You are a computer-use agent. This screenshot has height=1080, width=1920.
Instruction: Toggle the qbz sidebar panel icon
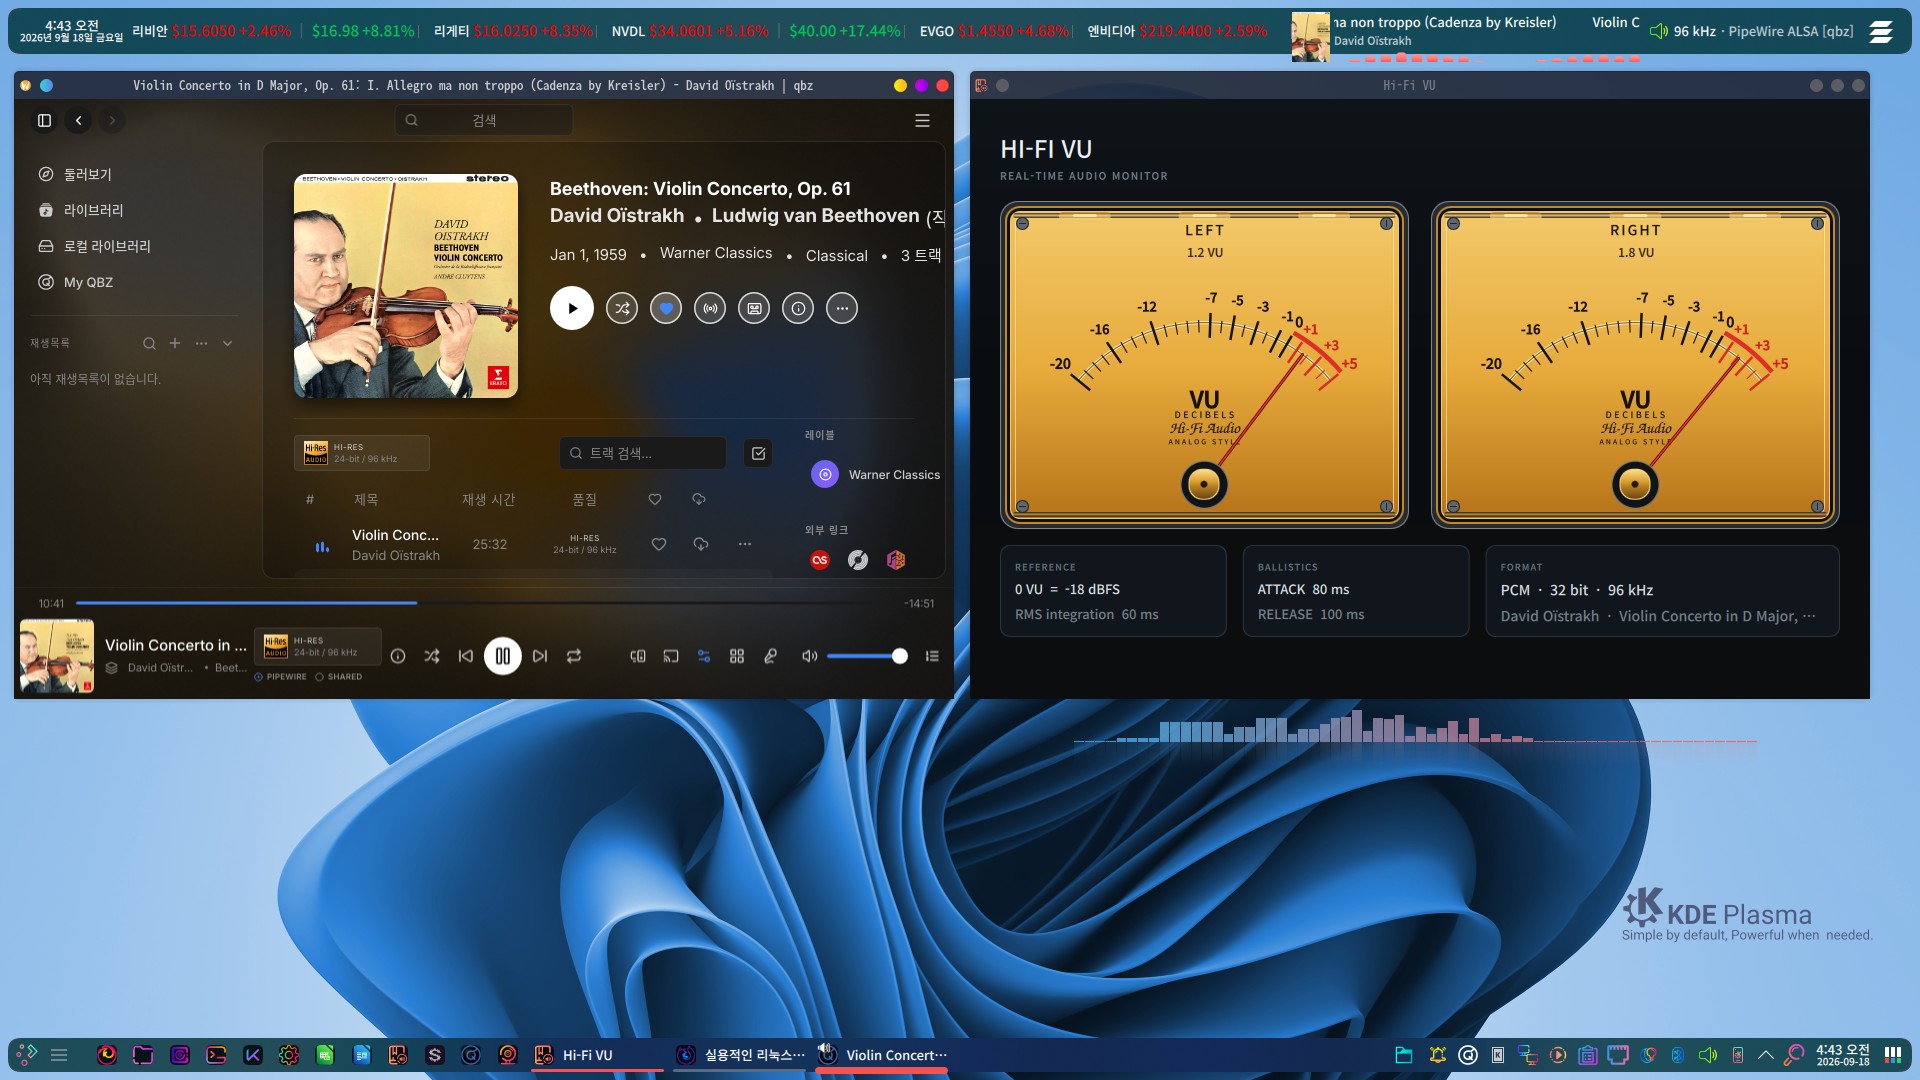point(44,120)
